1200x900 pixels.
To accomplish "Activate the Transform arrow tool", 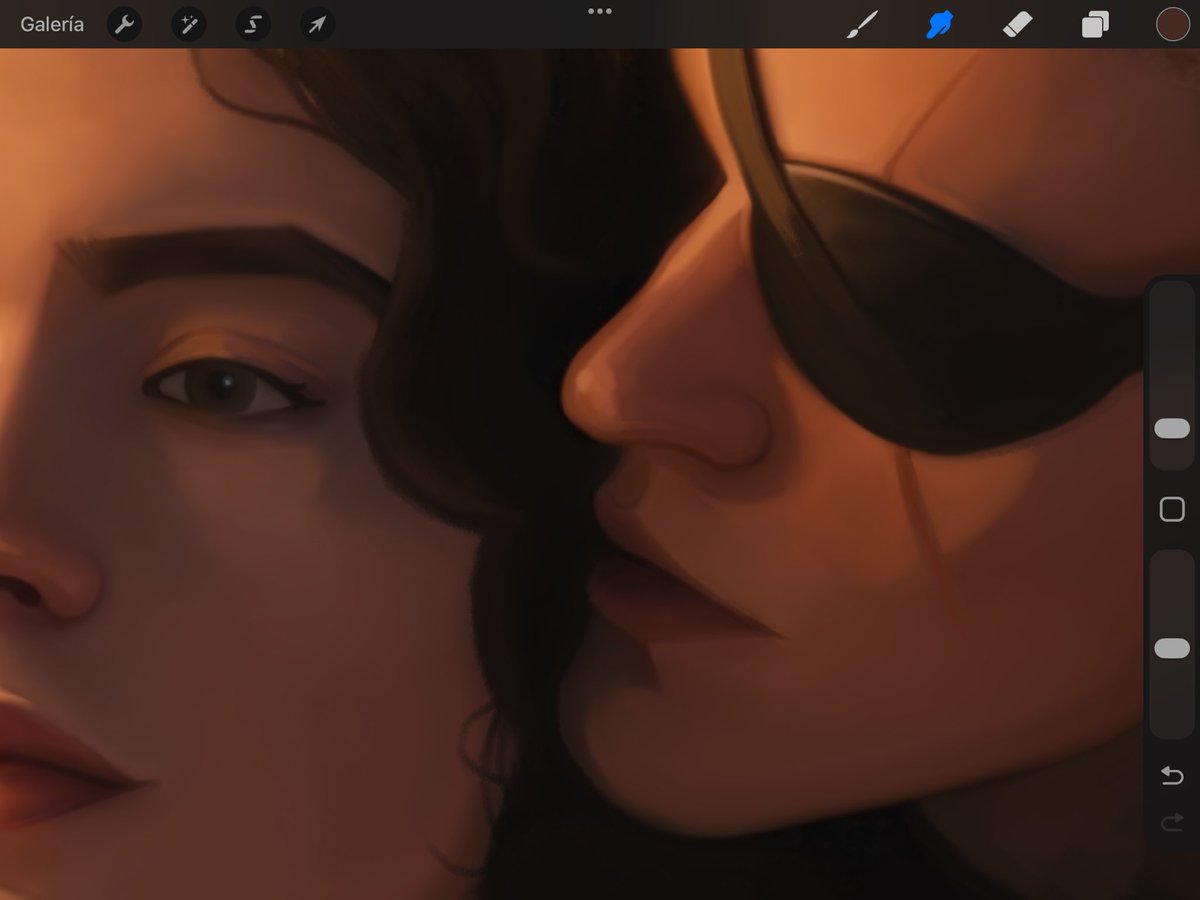I will [x=317, y=25].
